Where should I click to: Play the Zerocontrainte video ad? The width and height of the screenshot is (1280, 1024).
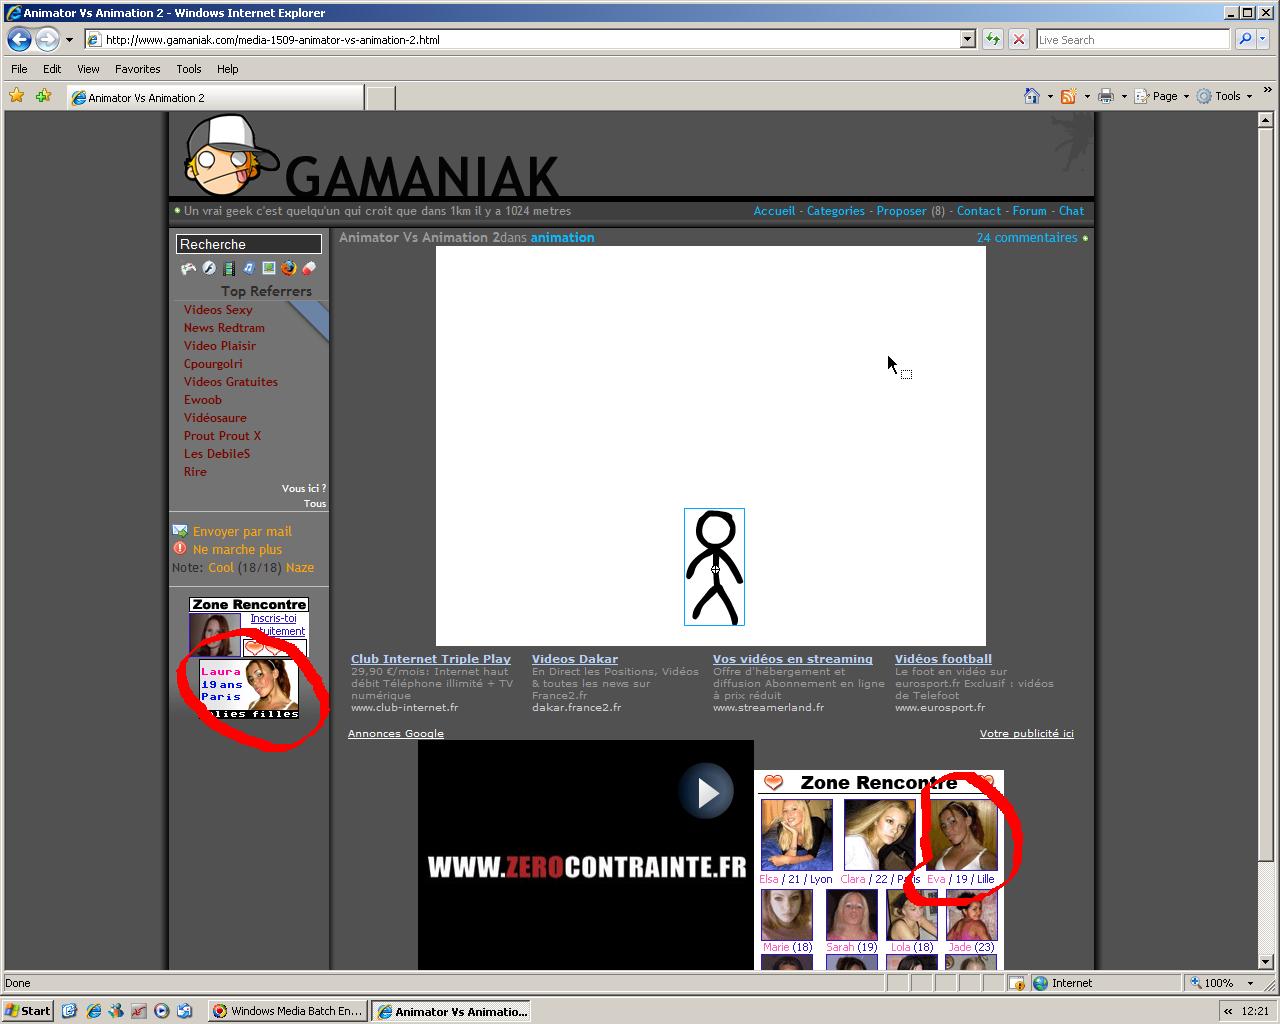(706, 792)
